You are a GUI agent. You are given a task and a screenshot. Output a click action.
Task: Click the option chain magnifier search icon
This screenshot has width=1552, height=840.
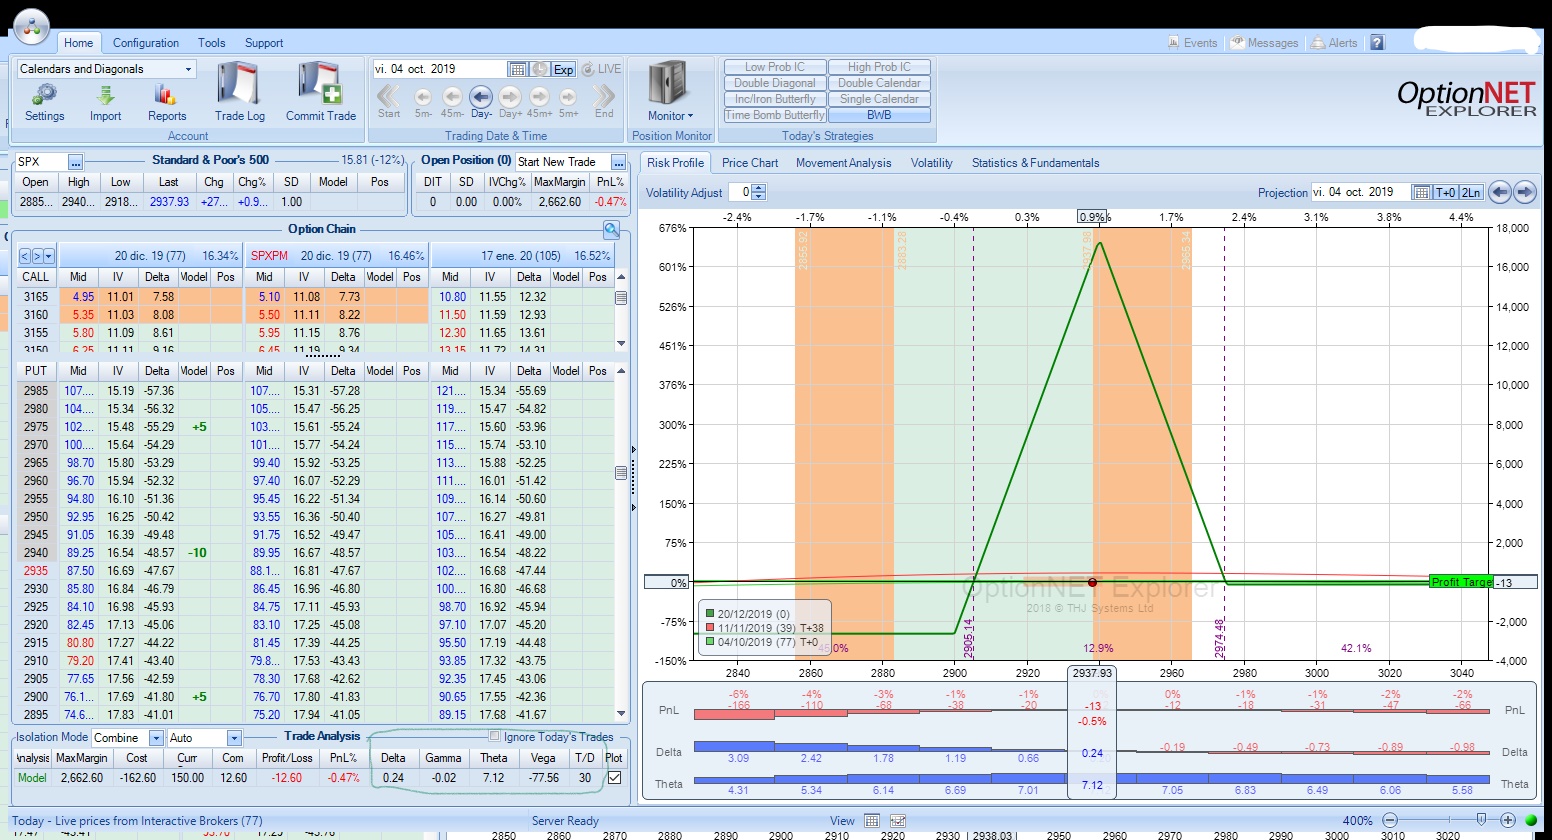pos(611,230)
